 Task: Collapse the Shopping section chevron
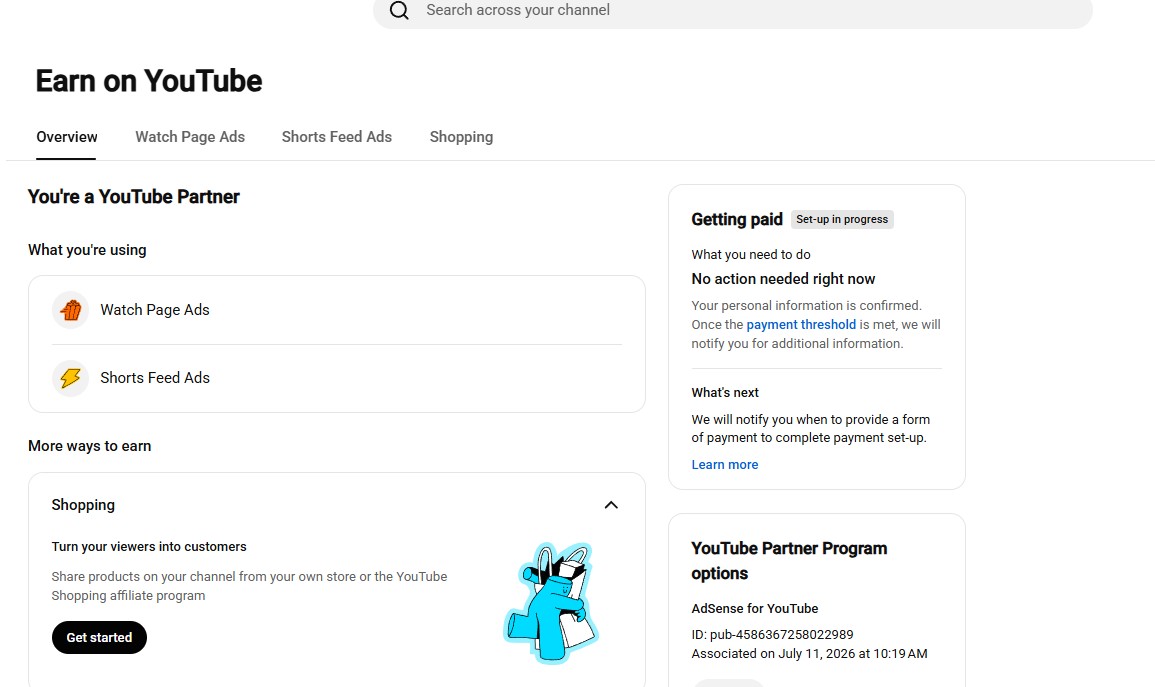[x=611, y=505]
